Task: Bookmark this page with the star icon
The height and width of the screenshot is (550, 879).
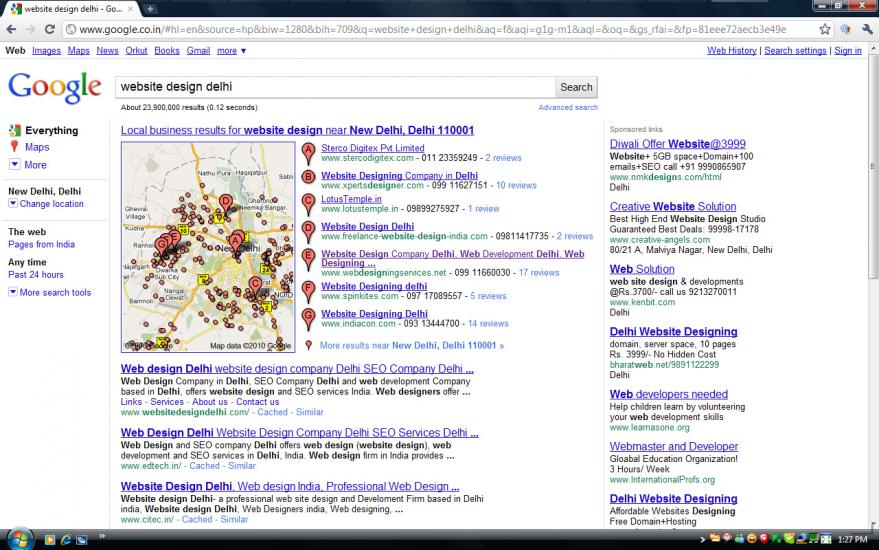Action: [x=825, y=29]
